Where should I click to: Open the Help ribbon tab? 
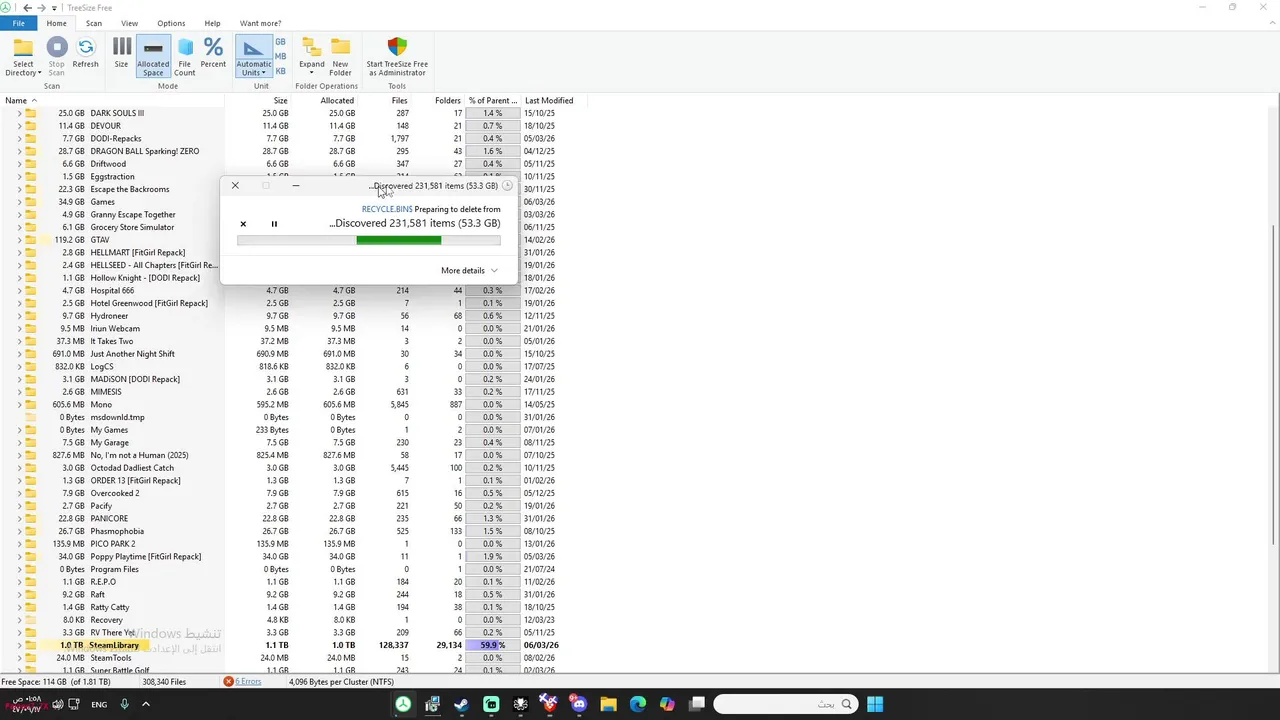tap(212, 23)
